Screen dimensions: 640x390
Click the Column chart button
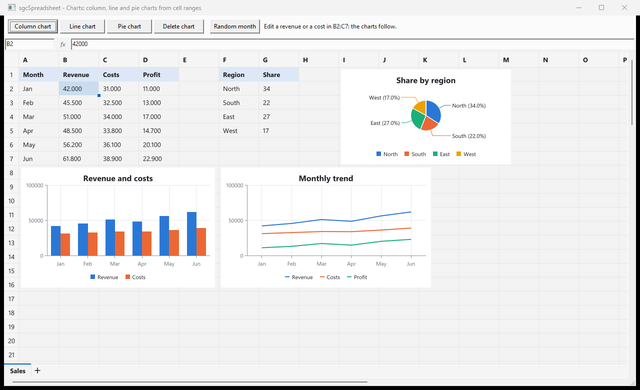pos(33,27)
